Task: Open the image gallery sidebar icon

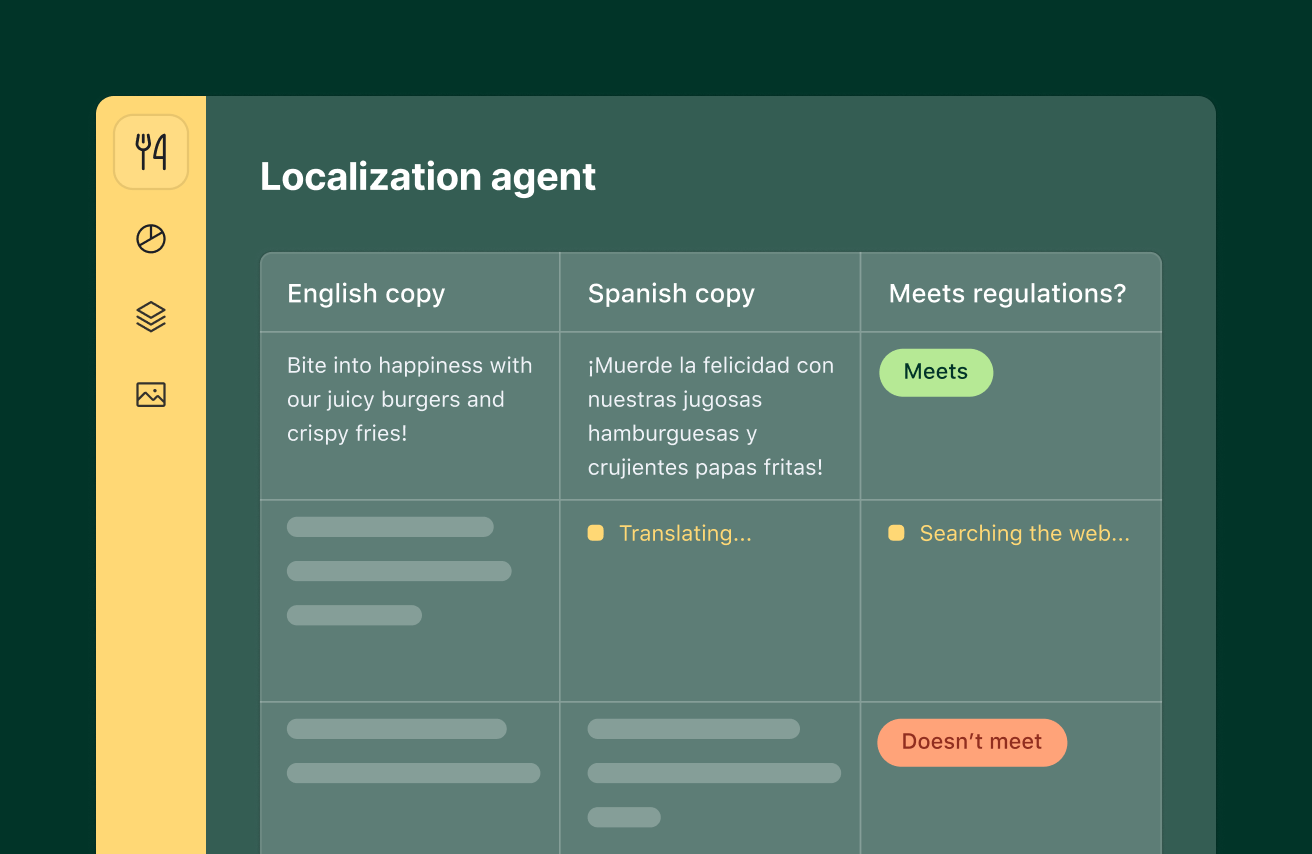Action: click(150, 395)
